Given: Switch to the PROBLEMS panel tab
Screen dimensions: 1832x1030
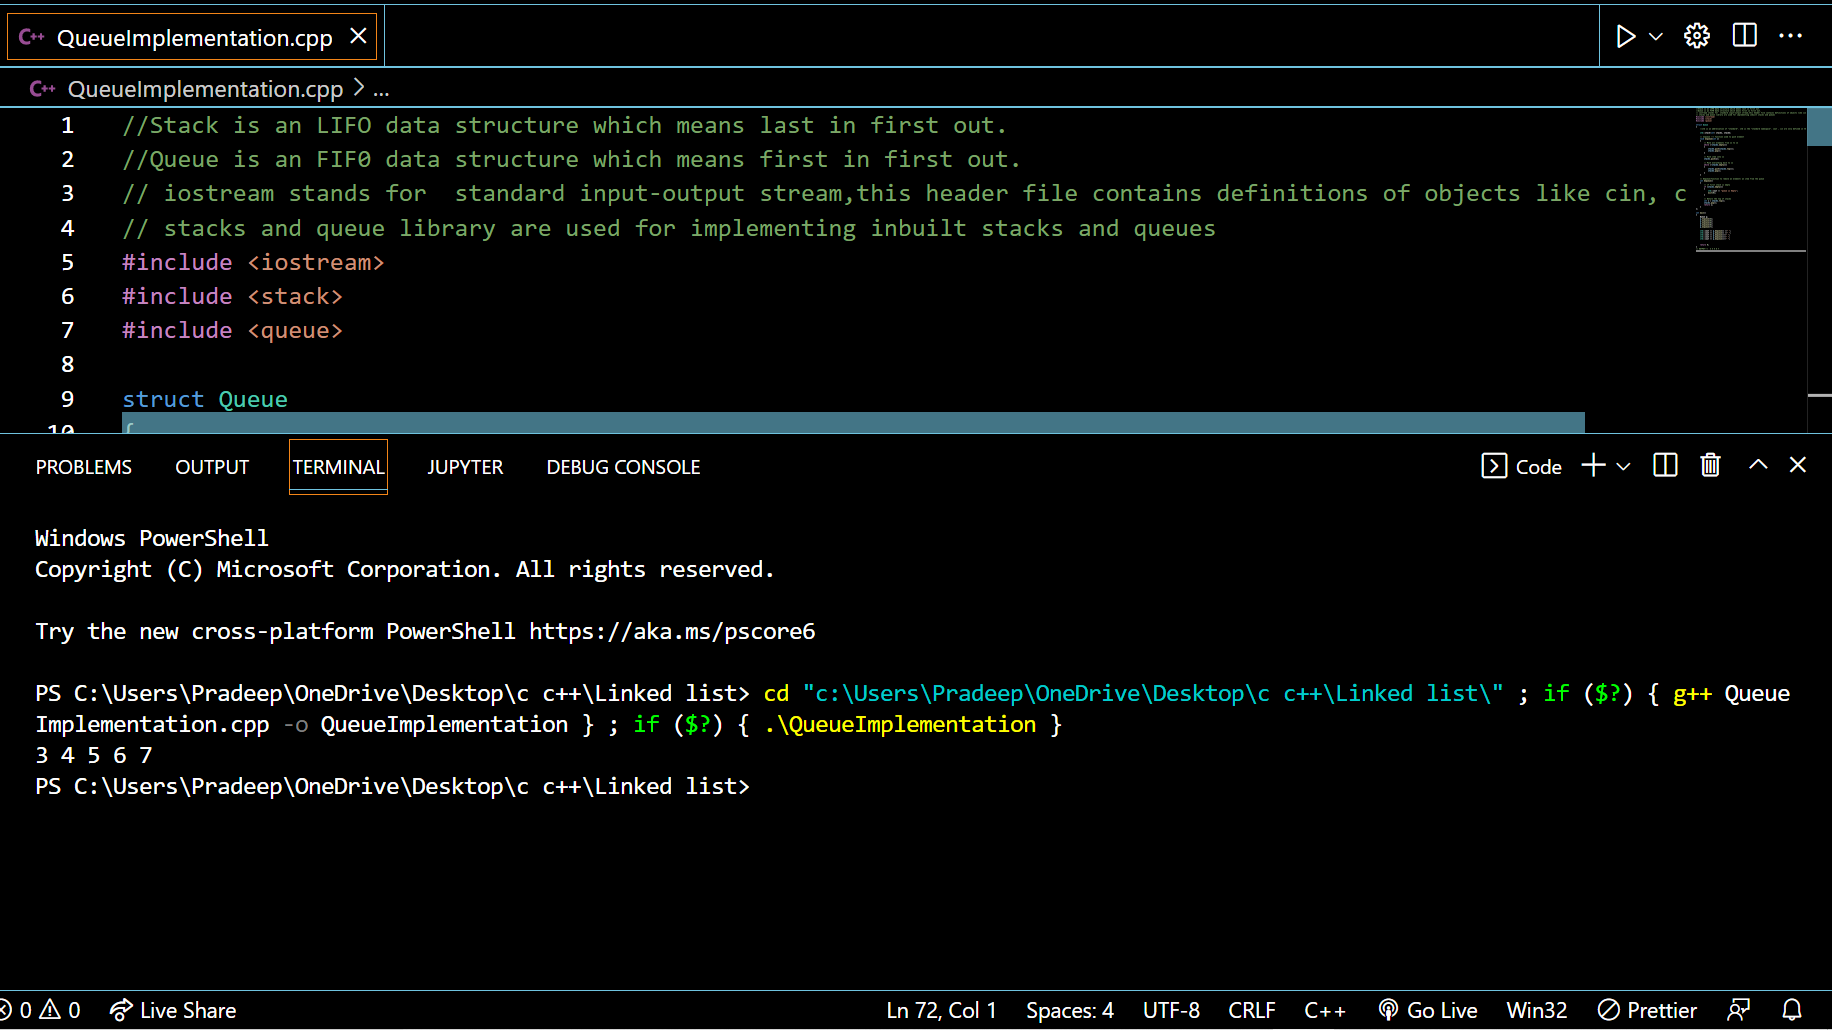Looking at the screenshot, I should click(84, 467).
